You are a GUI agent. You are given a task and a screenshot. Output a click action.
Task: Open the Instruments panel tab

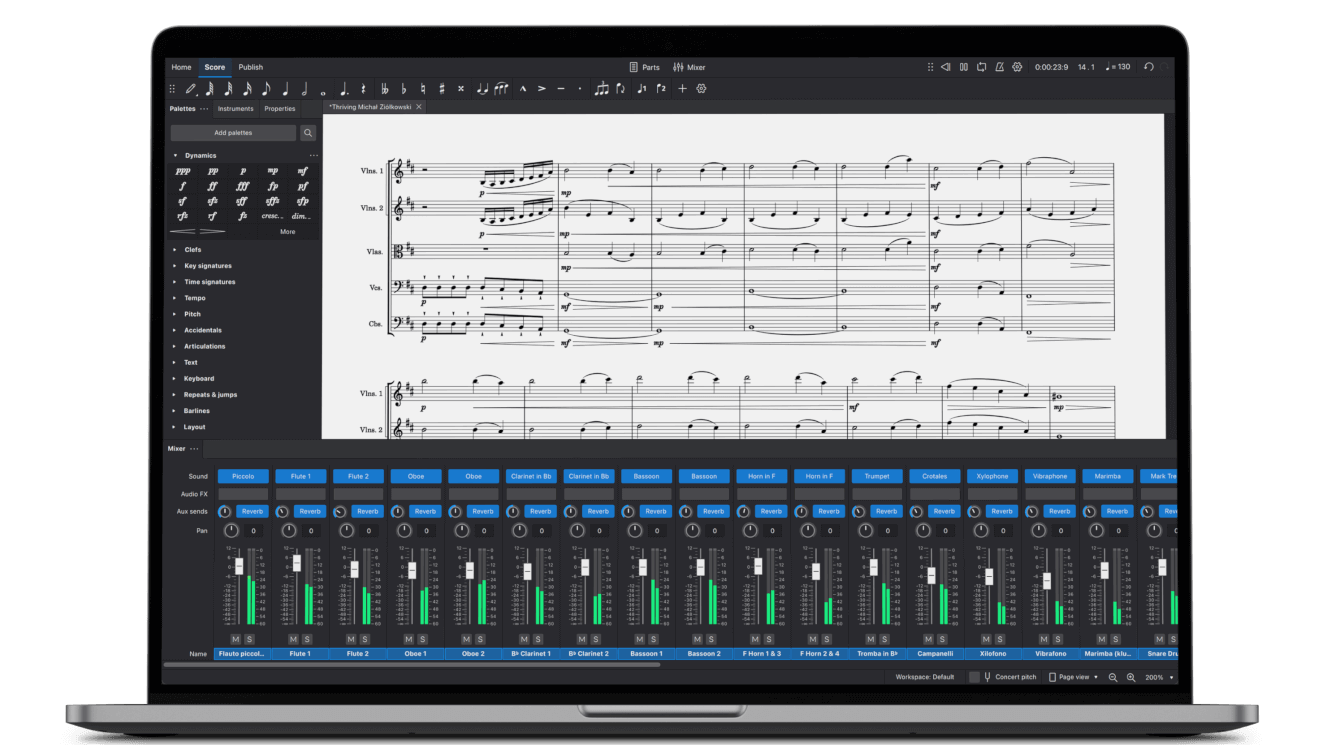pyautogui.click(x=235, y=109)
